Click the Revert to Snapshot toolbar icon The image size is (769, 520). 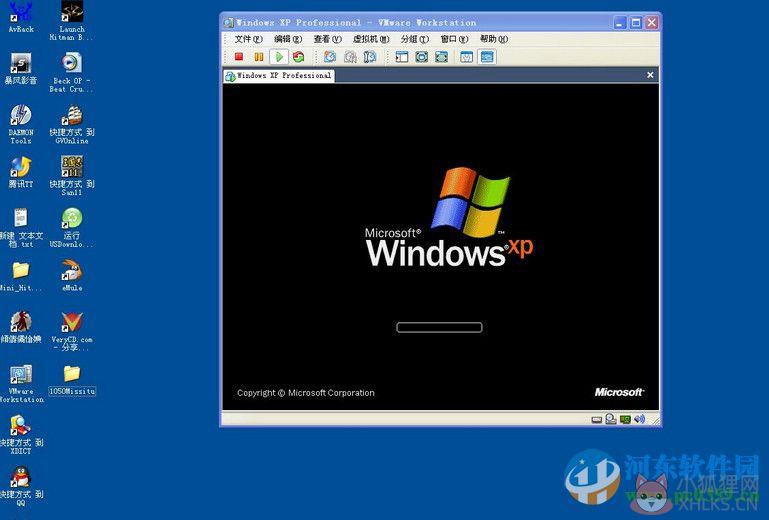tap(350, 57)
